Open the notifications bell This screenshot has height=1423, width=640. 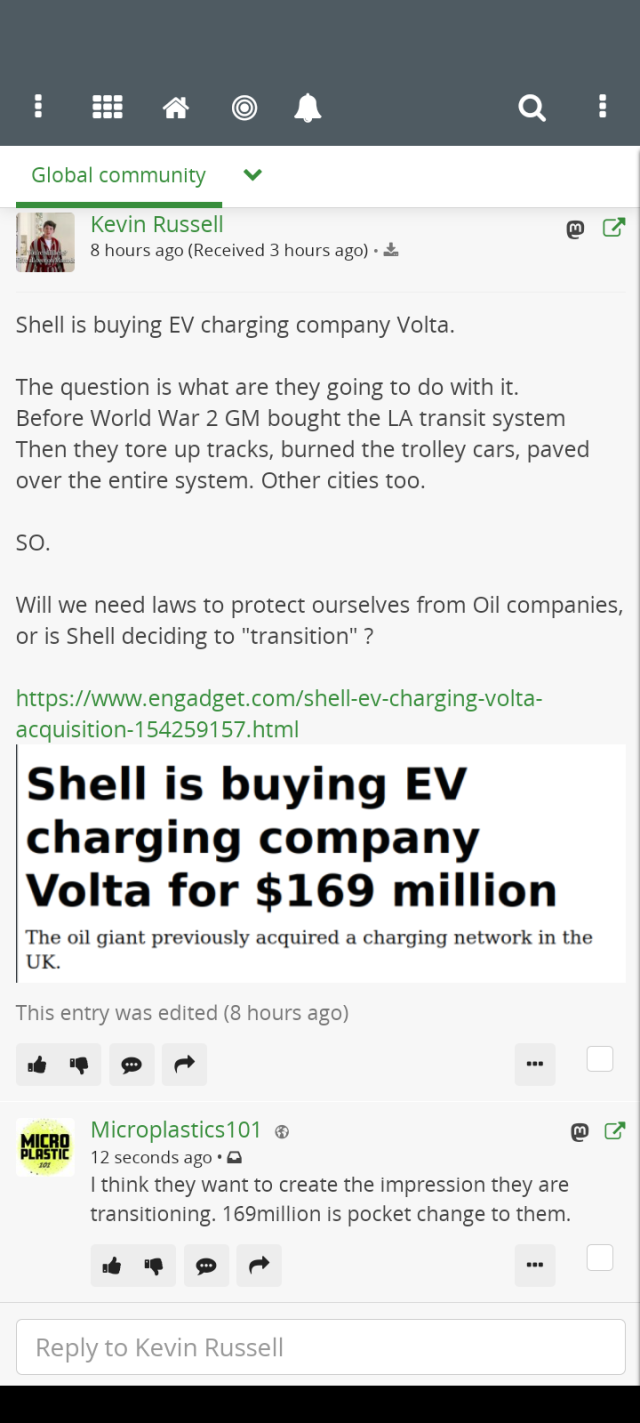(308, 107)
